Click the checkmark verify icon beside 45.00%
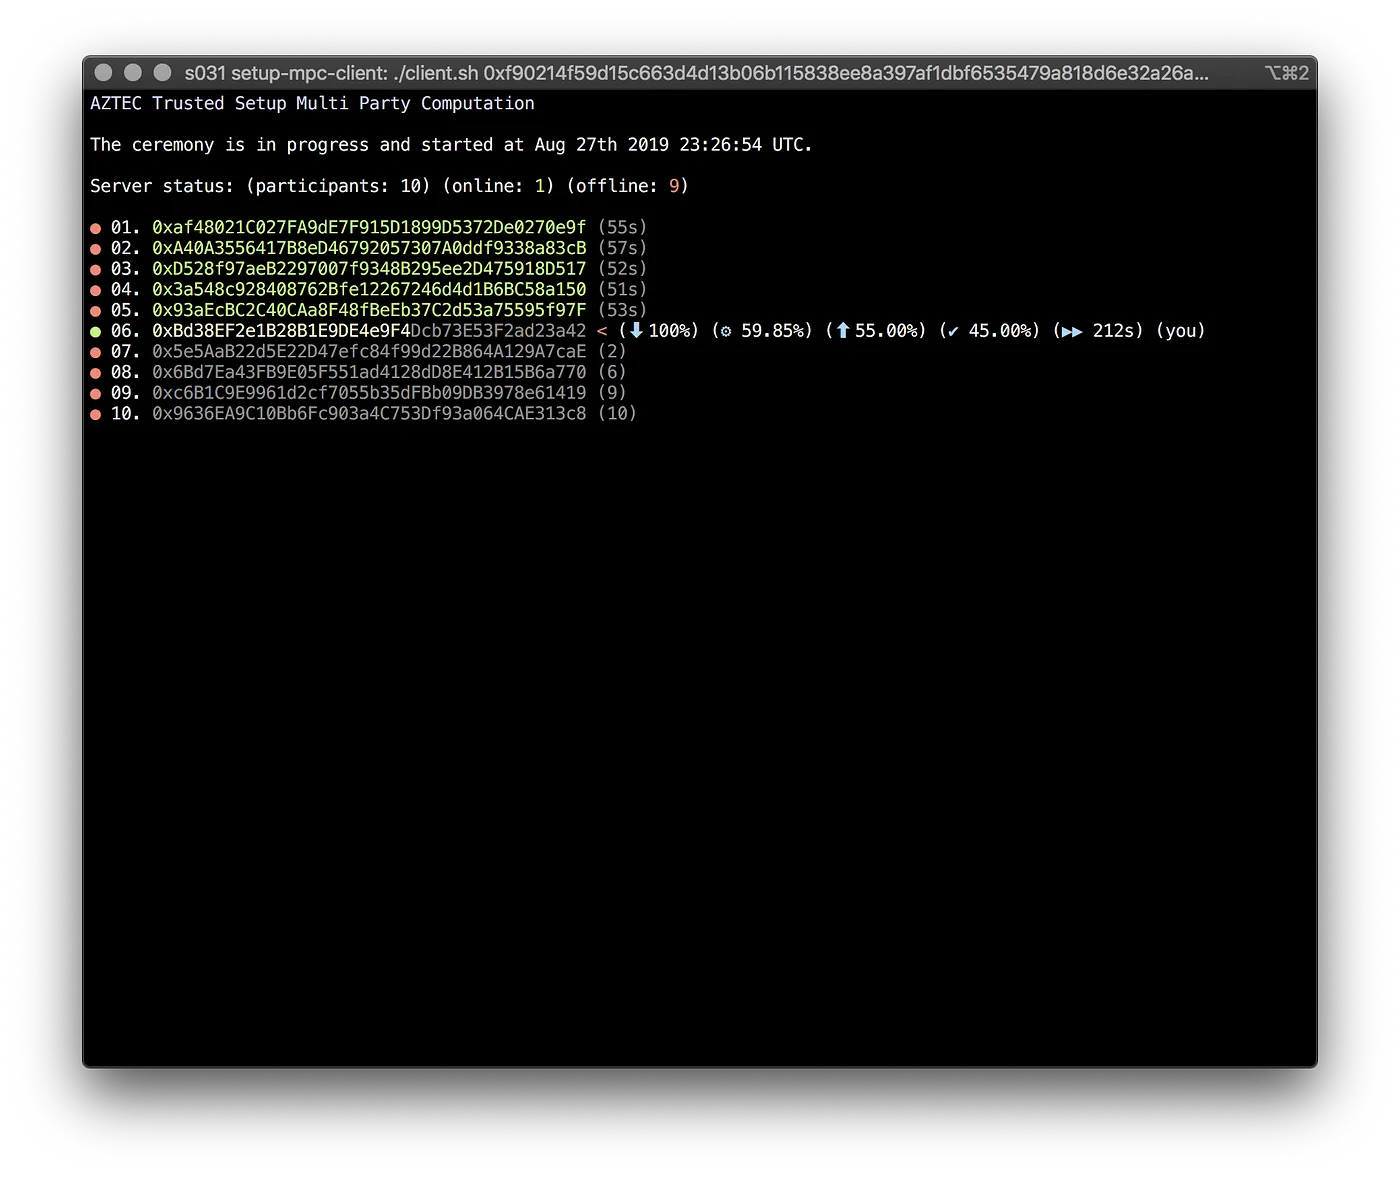 tap(953, 331)
